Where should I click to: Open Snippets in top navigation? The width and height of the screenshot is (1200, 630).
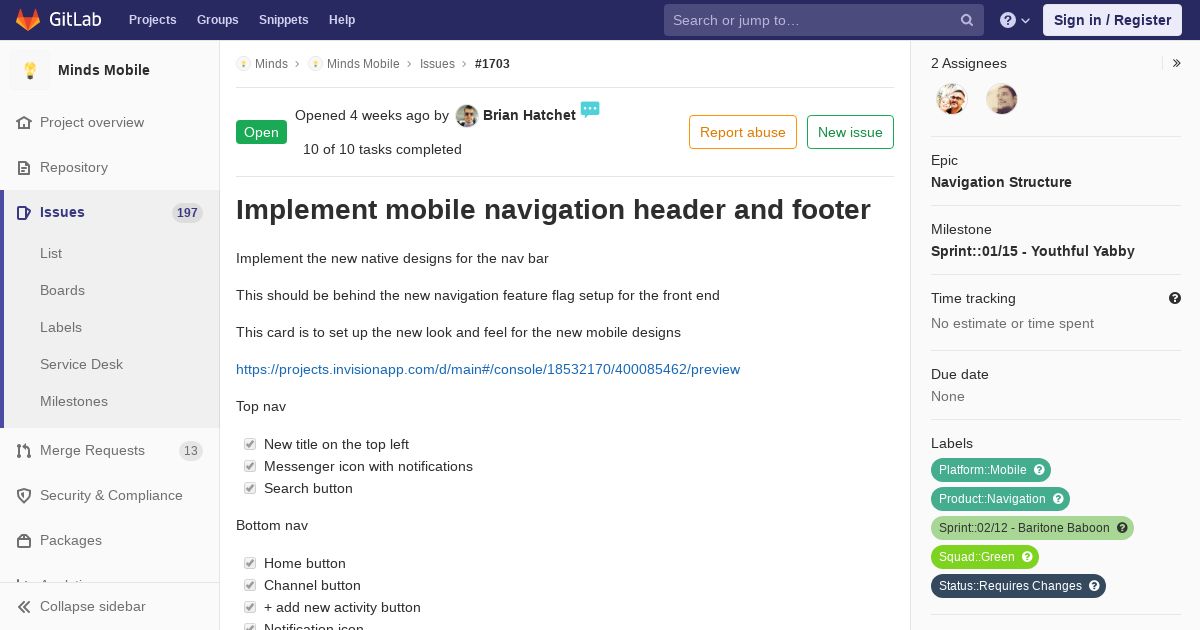(x=283, y=20)
